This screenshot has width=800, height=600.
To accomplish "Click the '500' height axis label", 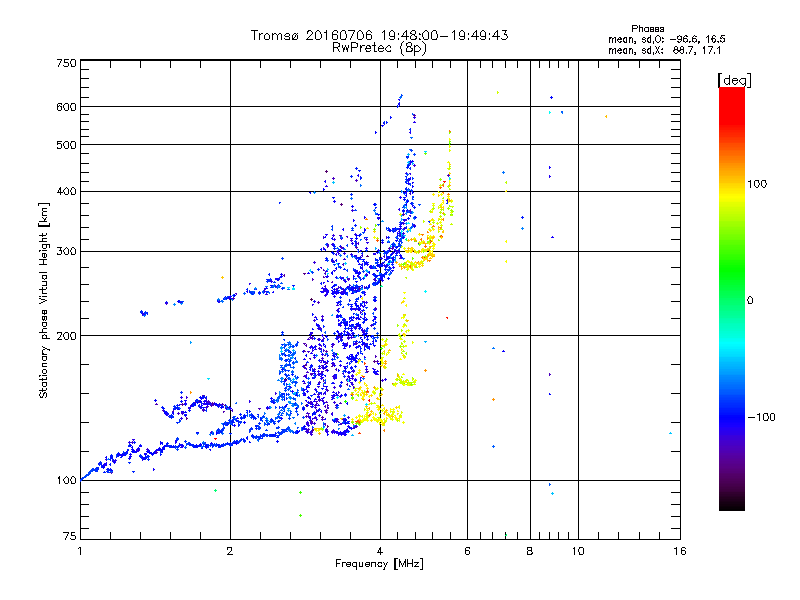I will (x=66, y=145).
